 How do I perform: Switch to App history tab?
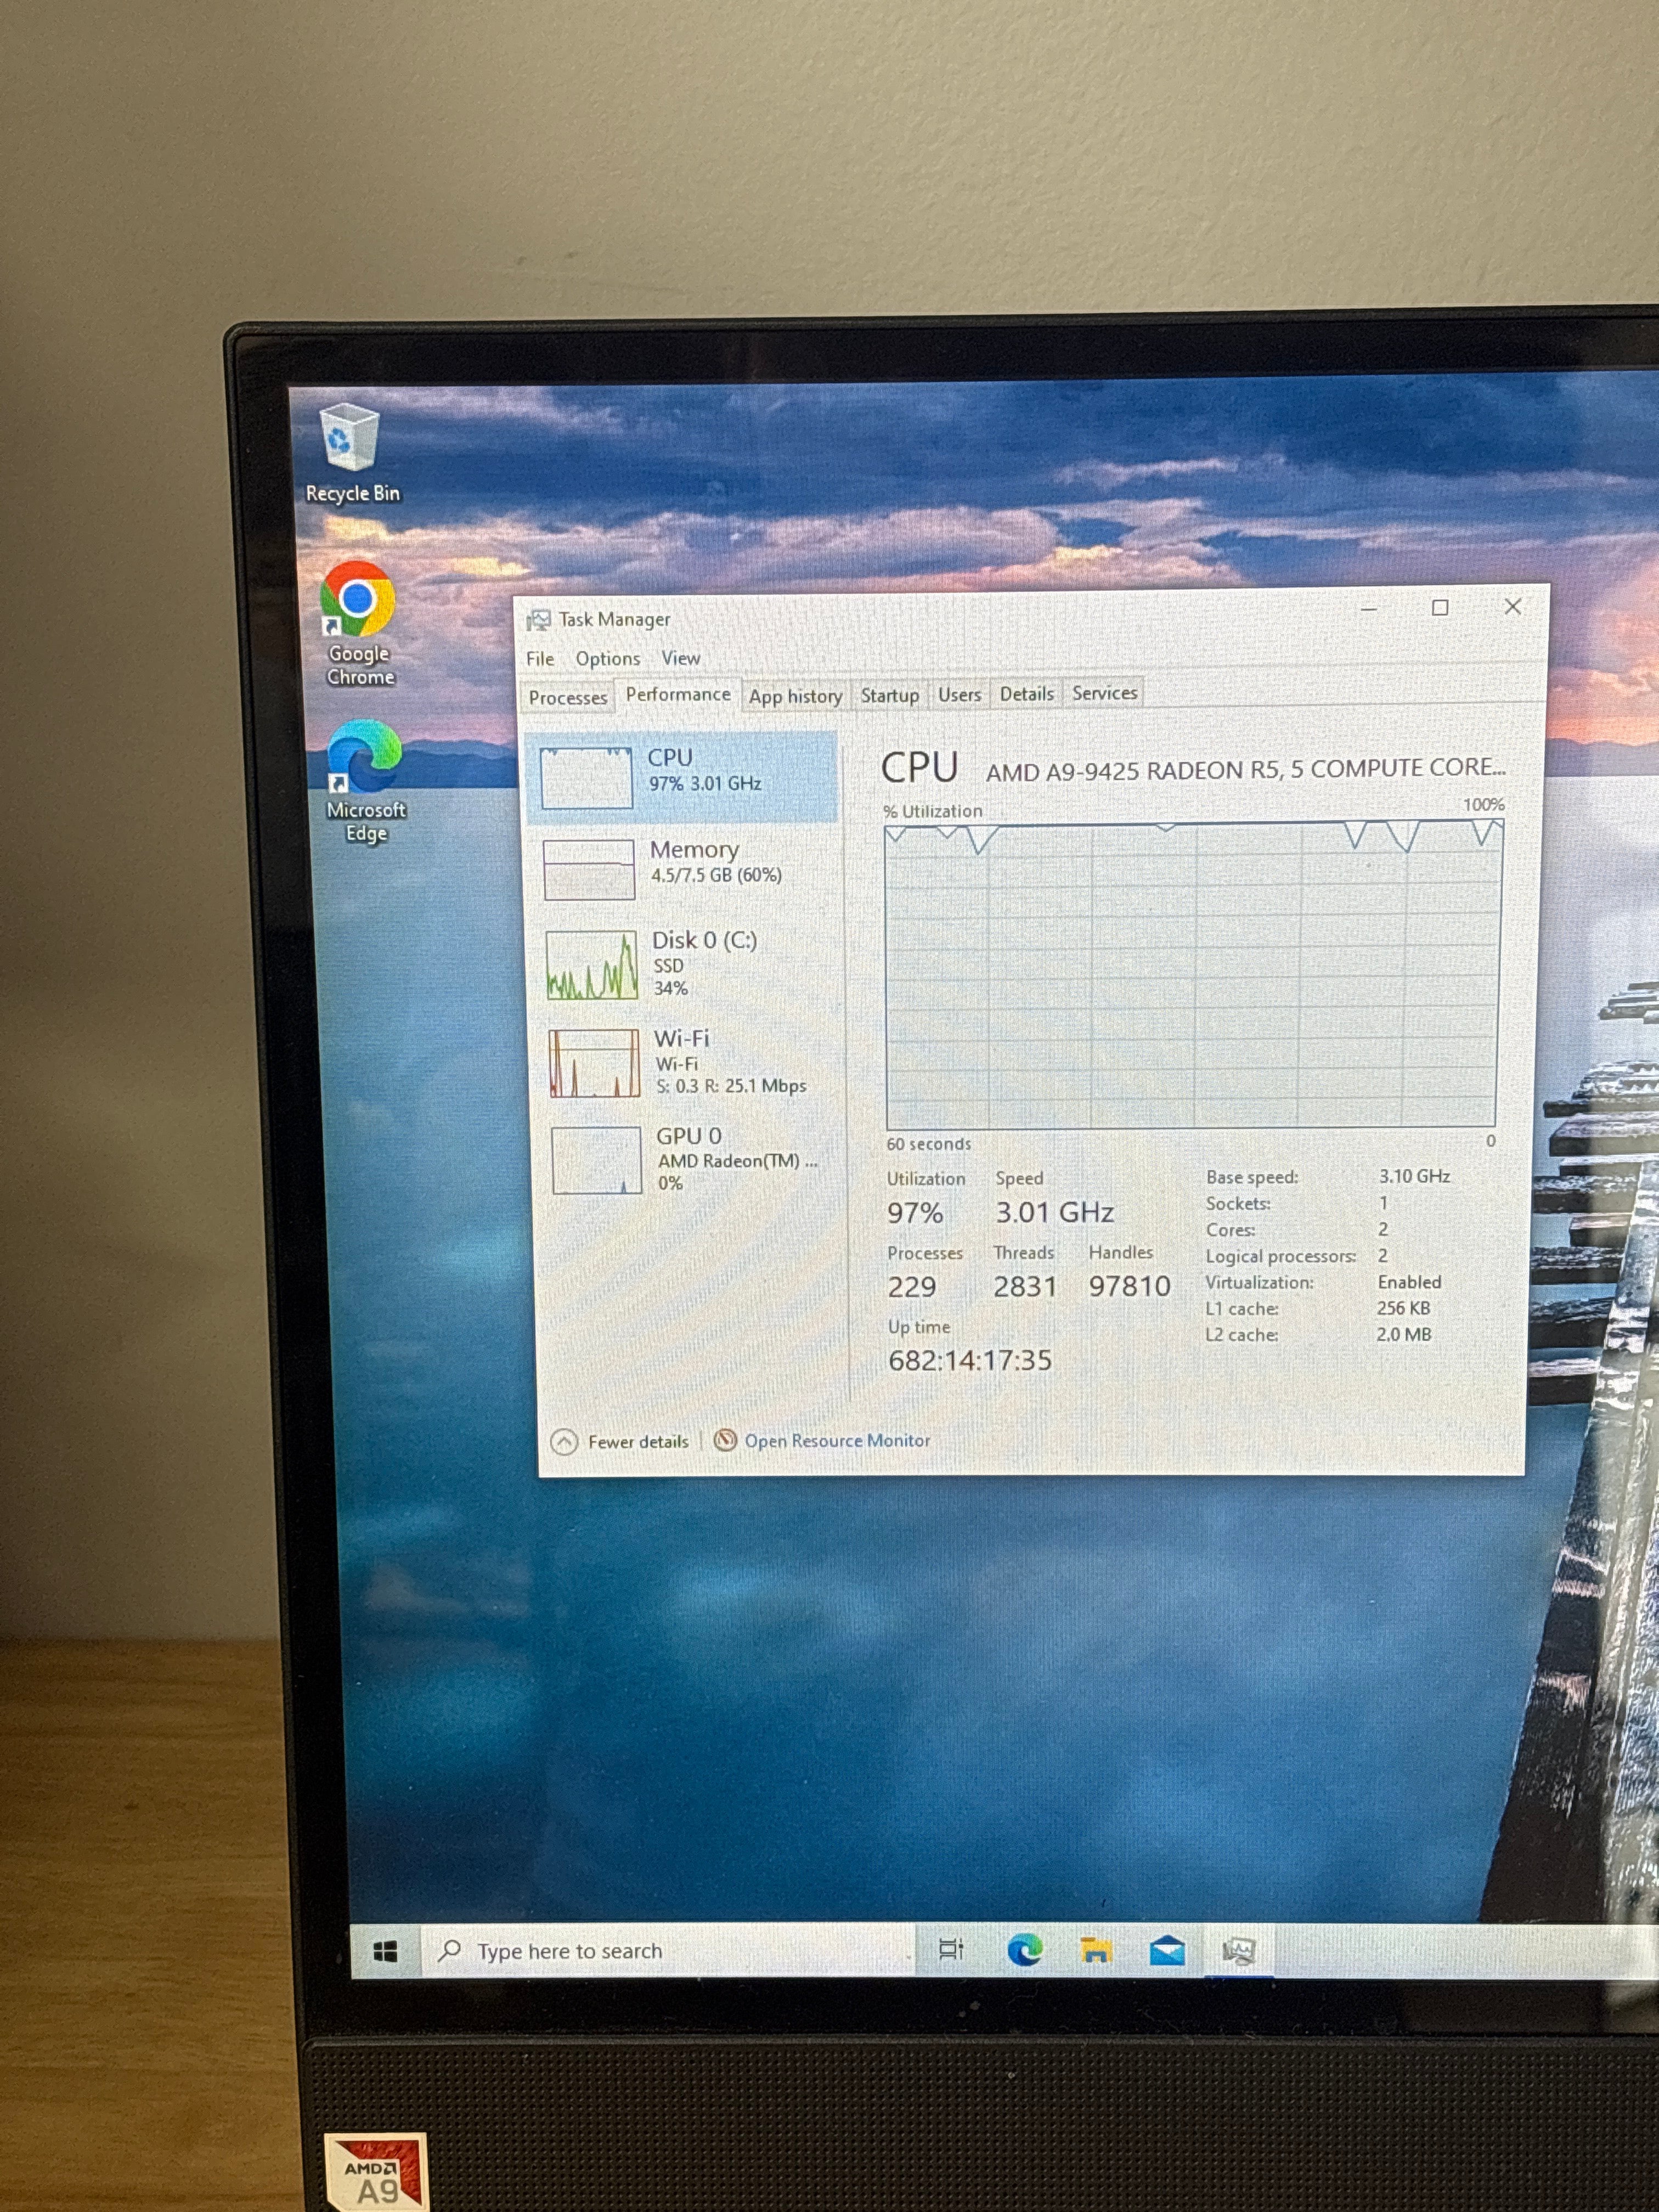pyautogui.click(x=795, y=696)
